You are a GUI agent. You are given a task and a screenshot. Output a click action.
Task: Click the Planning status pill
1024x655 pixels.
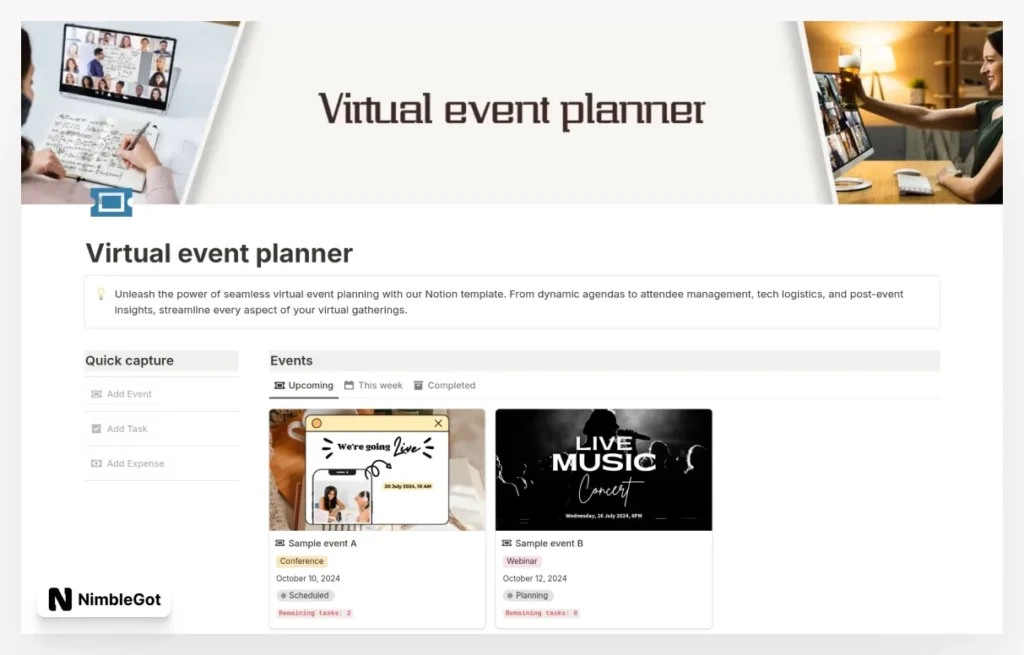pyautogui.click(x=528, y=595)
